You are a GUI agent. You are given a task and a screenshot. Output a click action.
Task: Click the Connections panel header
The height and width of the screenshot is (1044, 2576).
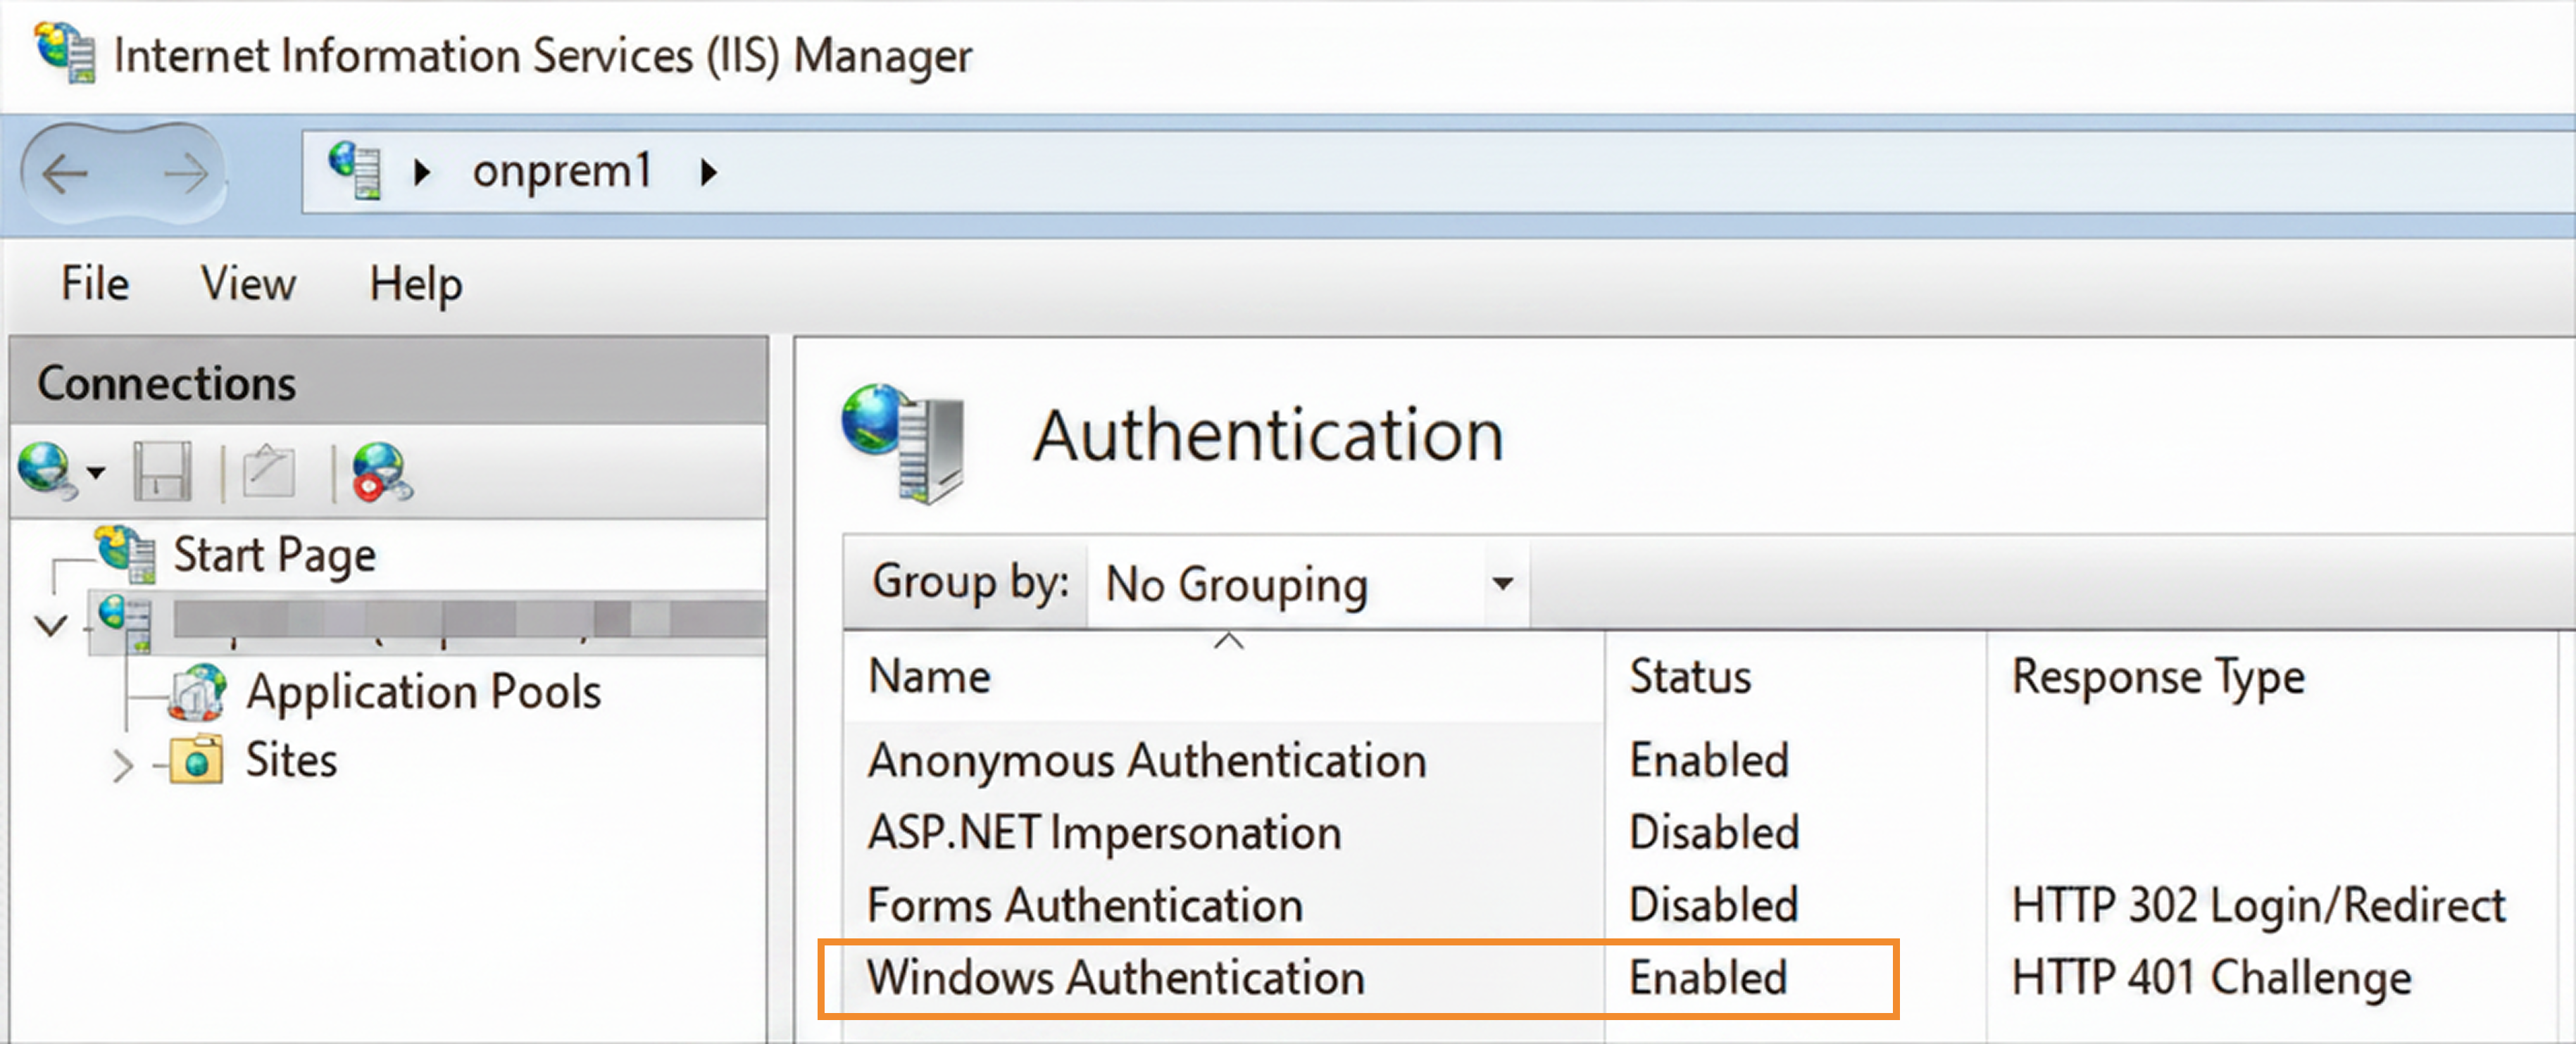coord(388,382)
